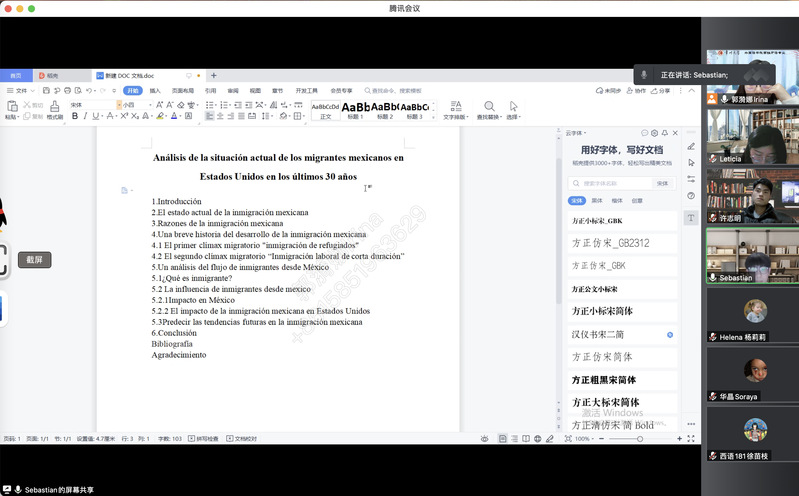The height and width of the screenshot is (496, 799).
Task: Click the Text Layout icon in ribbon
Action: point(456,106)
